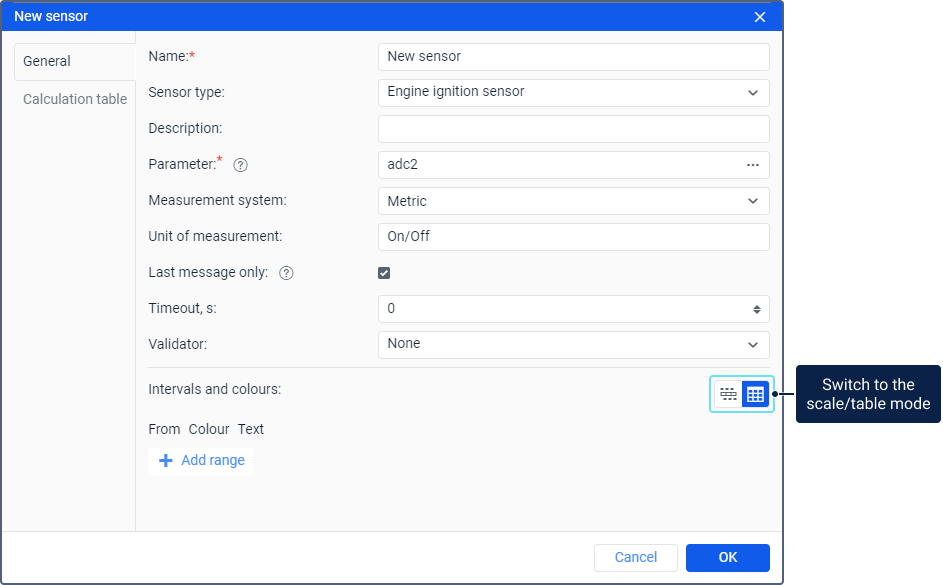Click the Add range link
The height and width of the screenshot is (585, 943).
point(213,461)
